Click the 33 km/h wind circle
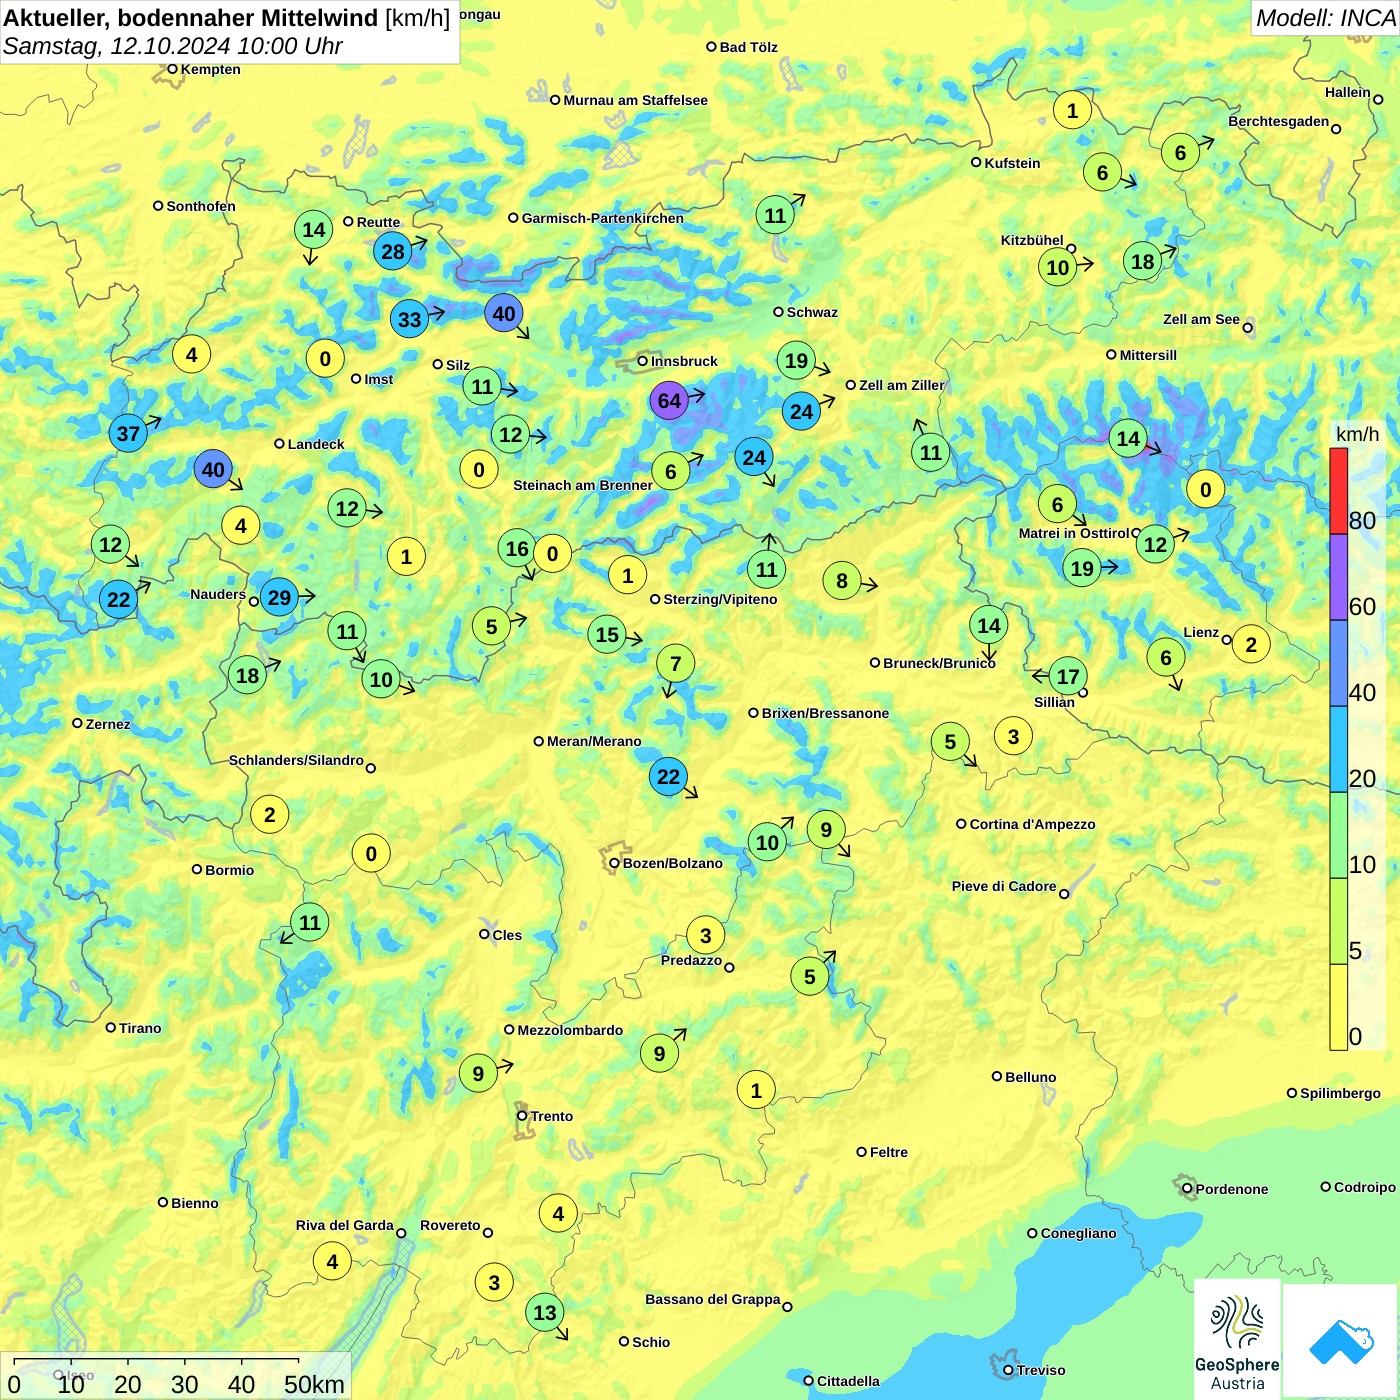1400x1400 pixels. (409, 319)
